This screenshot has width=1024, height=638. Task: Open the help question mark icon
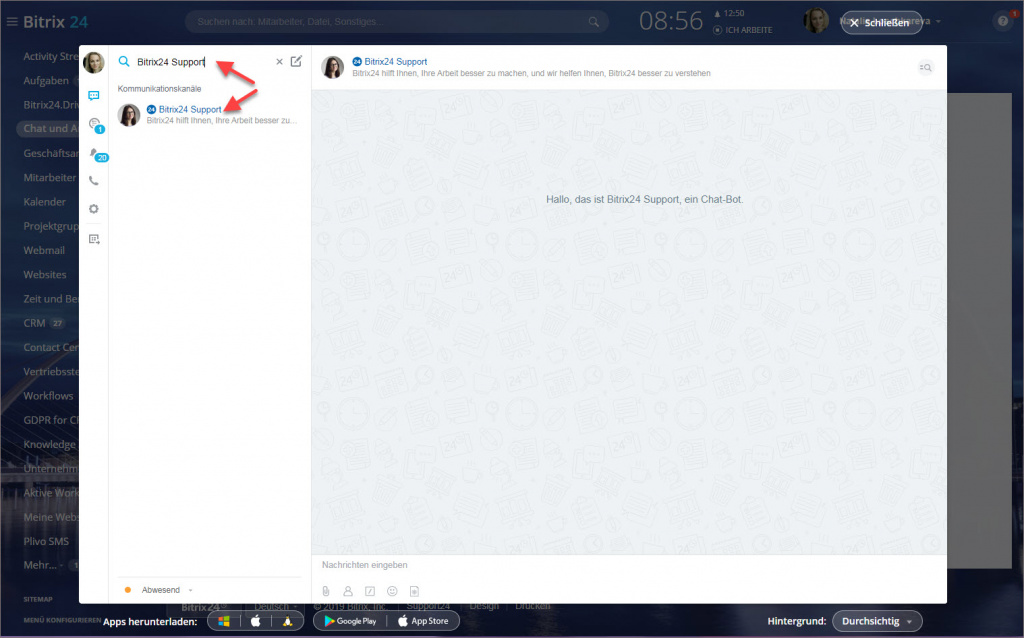click(1003, 22)
